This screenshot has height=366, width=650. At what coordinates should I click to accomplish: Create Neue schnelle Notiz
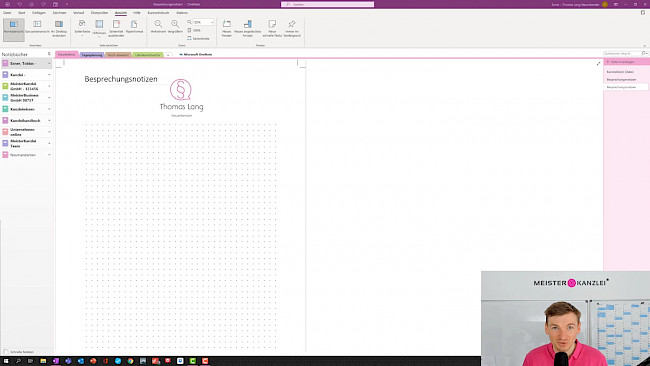point(272,28)
